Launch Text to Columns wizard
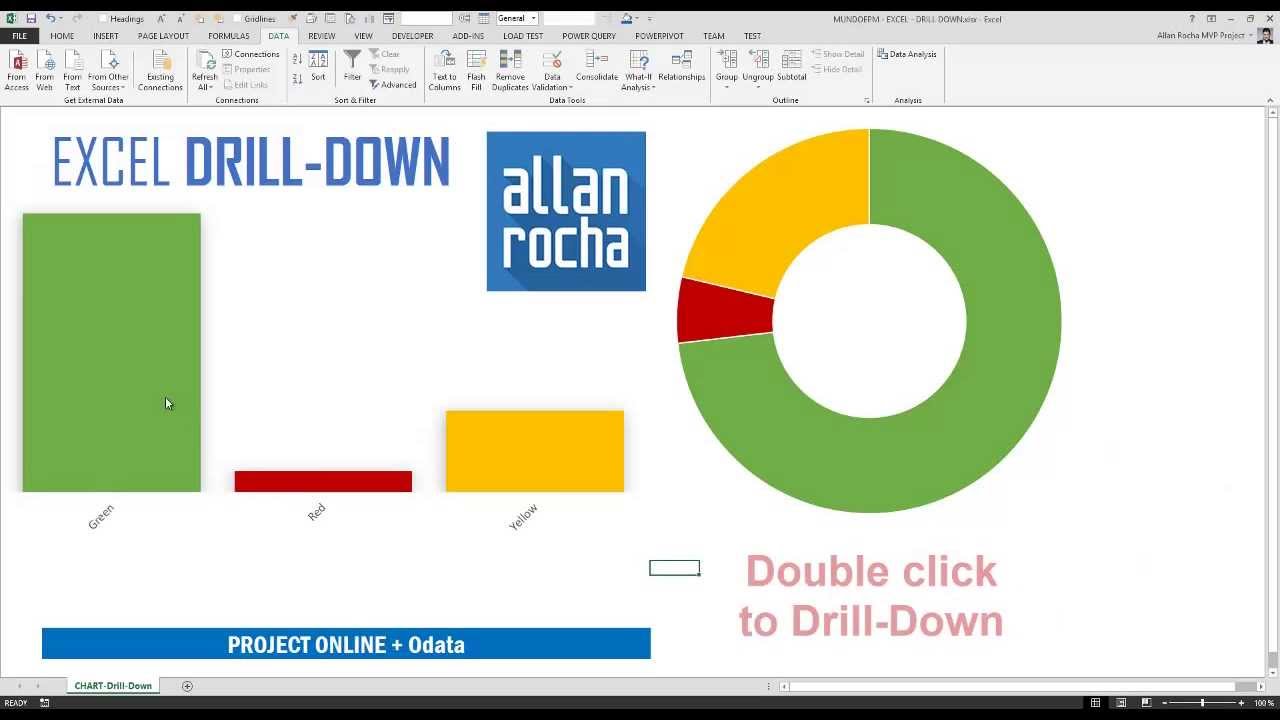1280x720 pixels. click(445, 70)
